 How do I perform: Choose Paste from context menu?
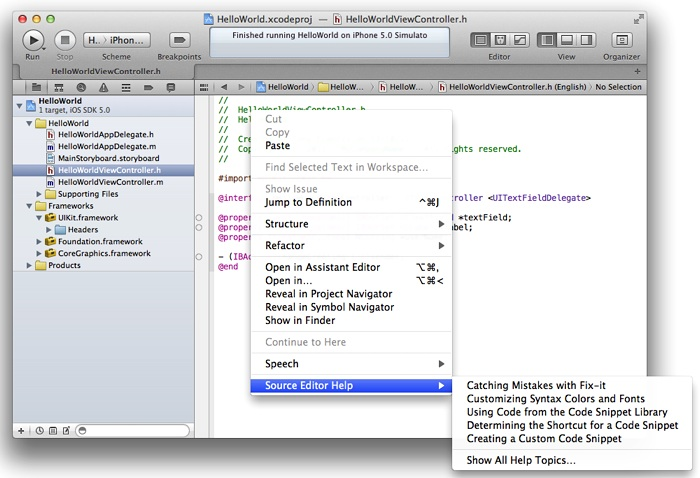351,146
